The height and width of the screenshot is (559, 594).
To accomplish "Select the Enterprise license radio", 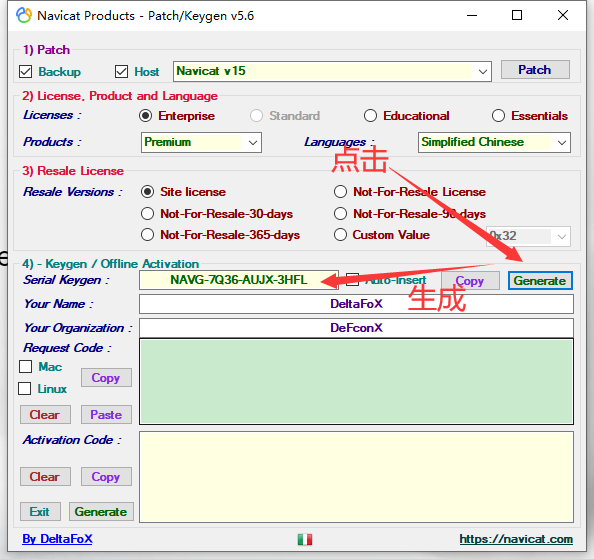I will pos(145,116).
